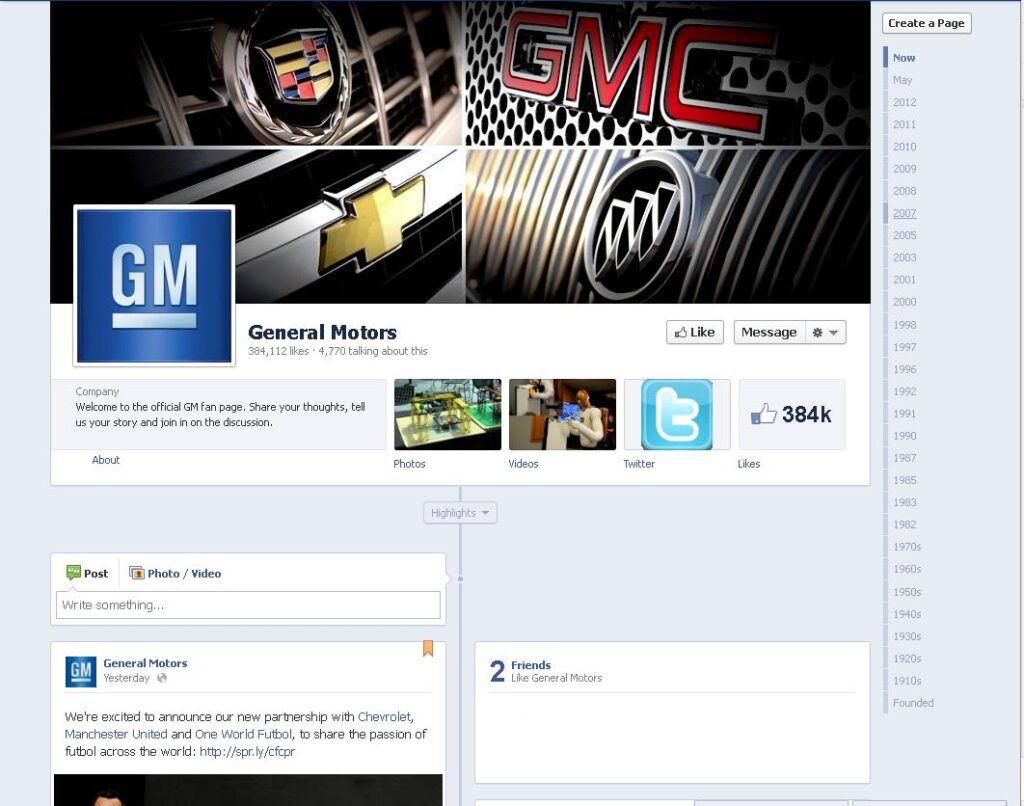Image resolution: width=1024 pixels, height=806 pixels.
Task: Open the Videos thumbnail
Action: (562, 414)
